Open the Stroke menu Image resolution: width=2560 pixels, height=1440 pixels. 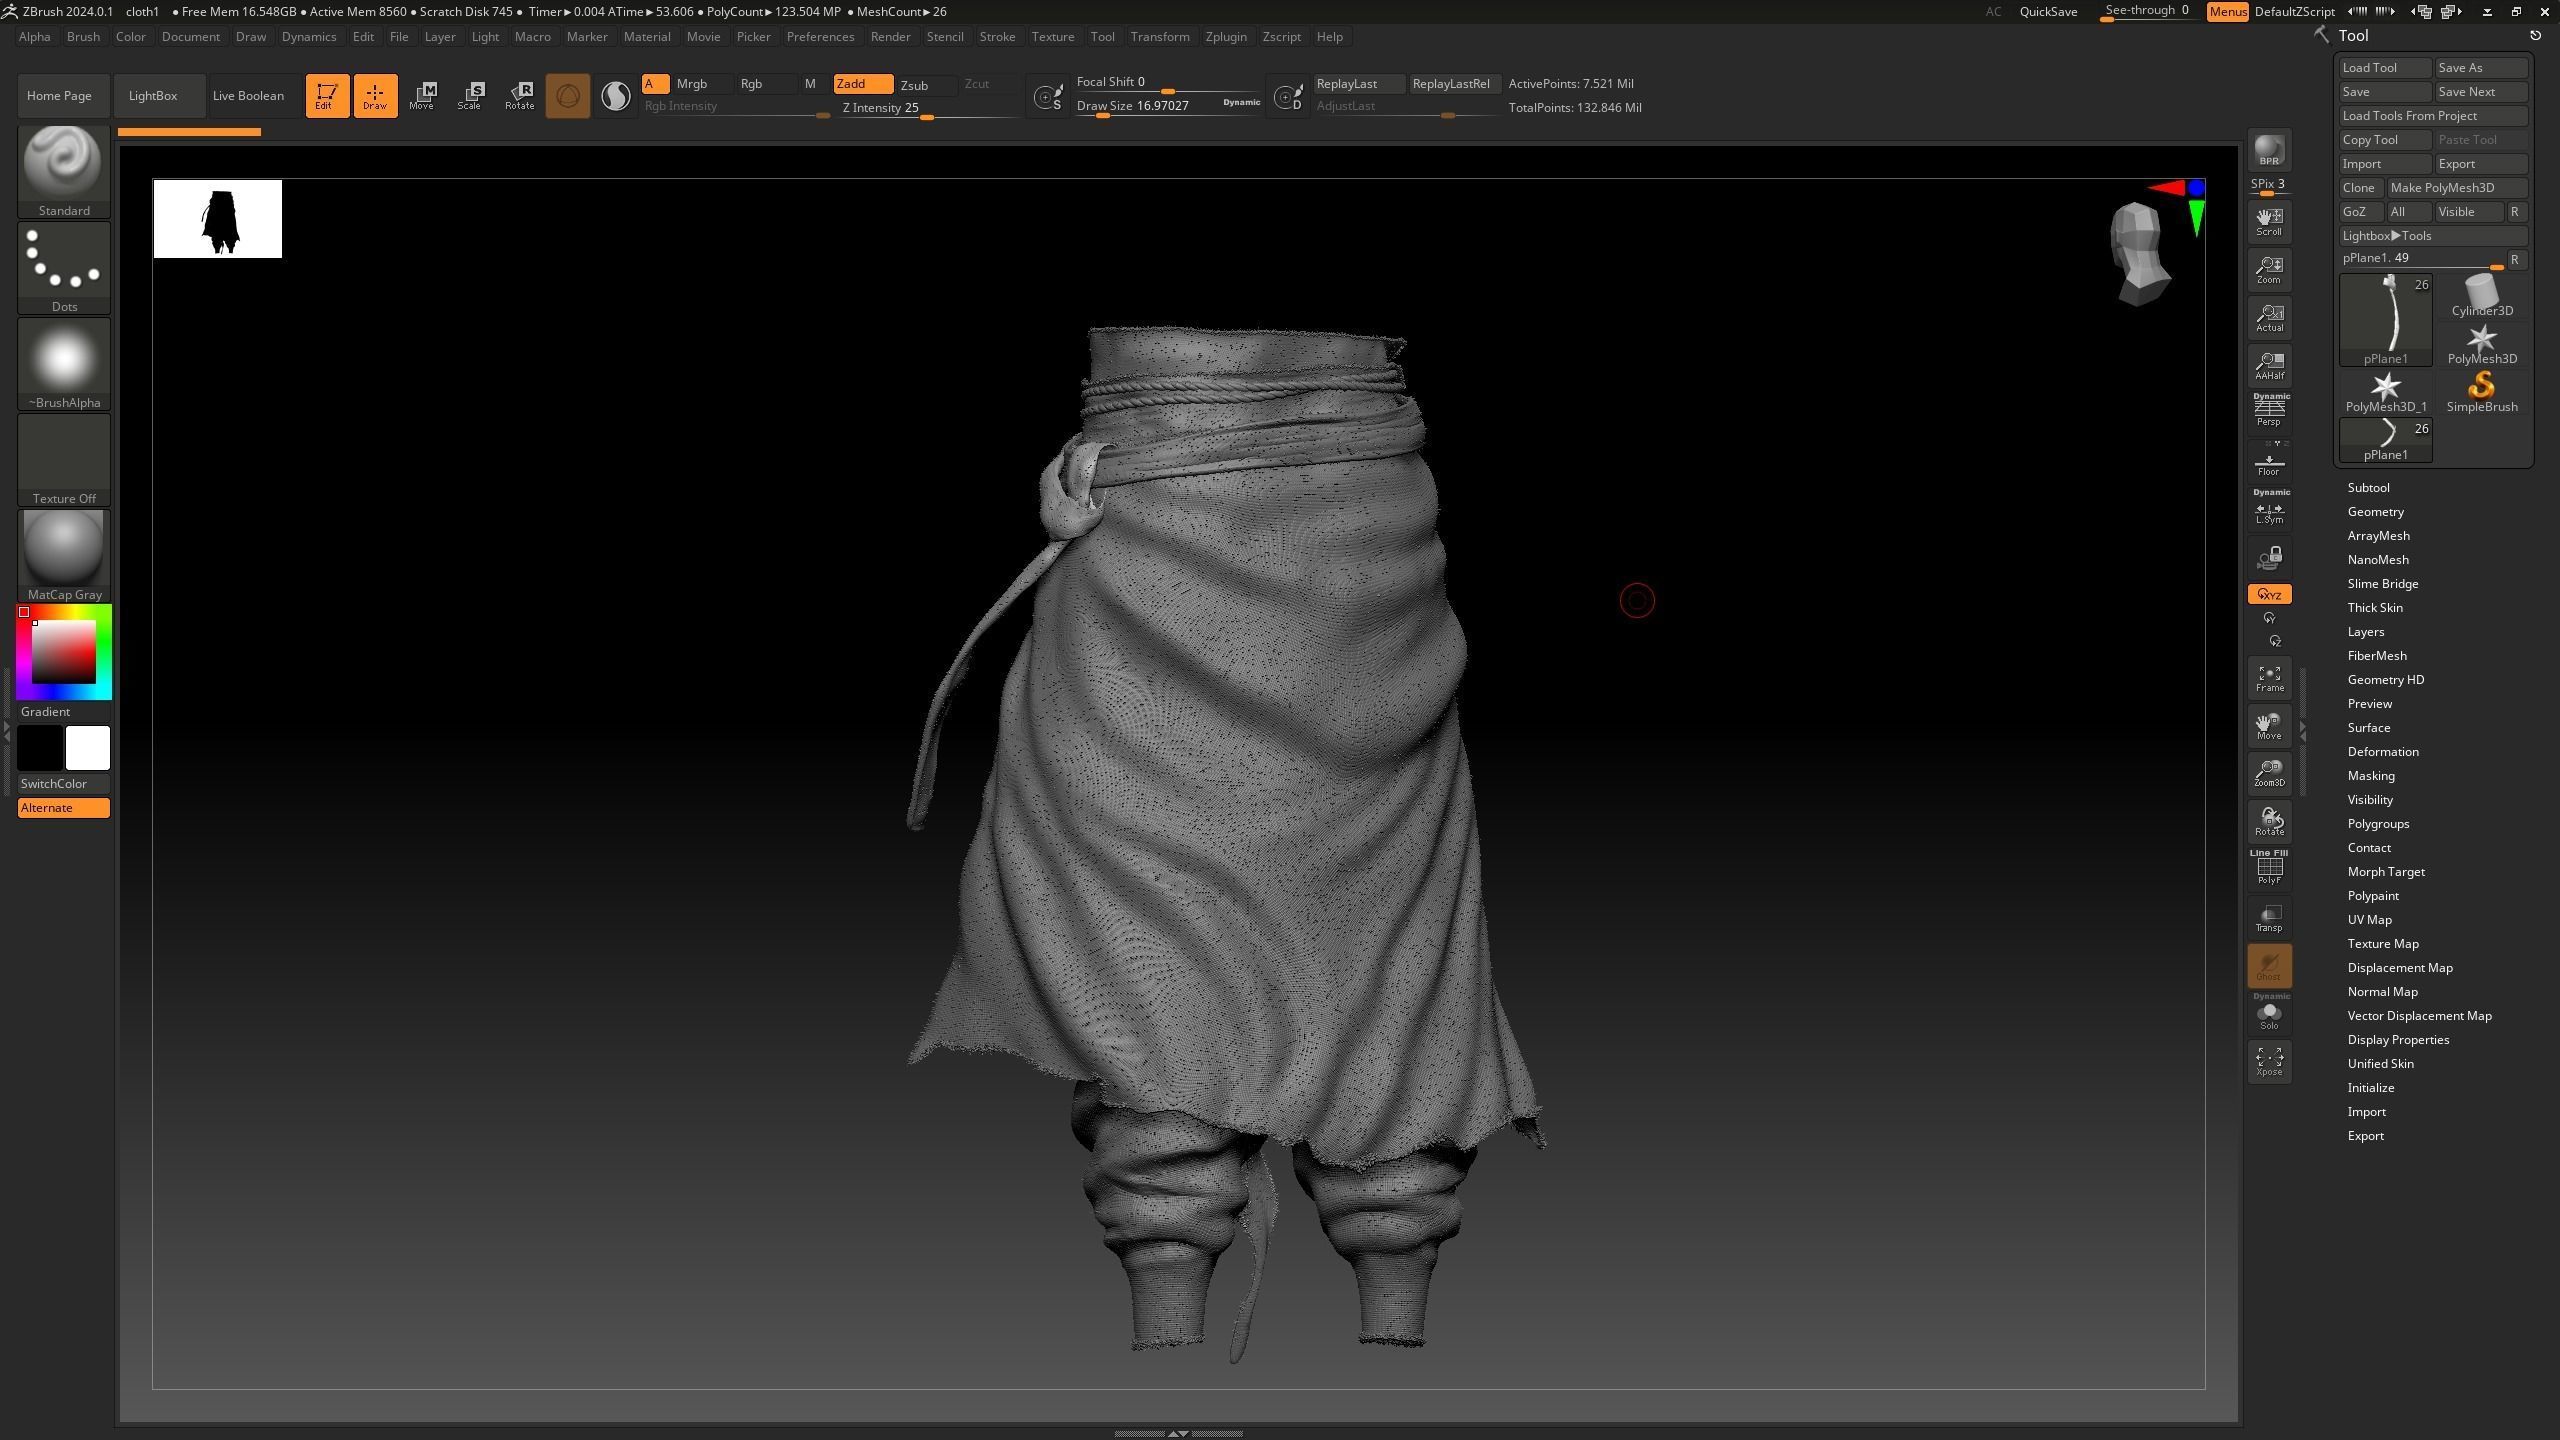tap(997, 37)
